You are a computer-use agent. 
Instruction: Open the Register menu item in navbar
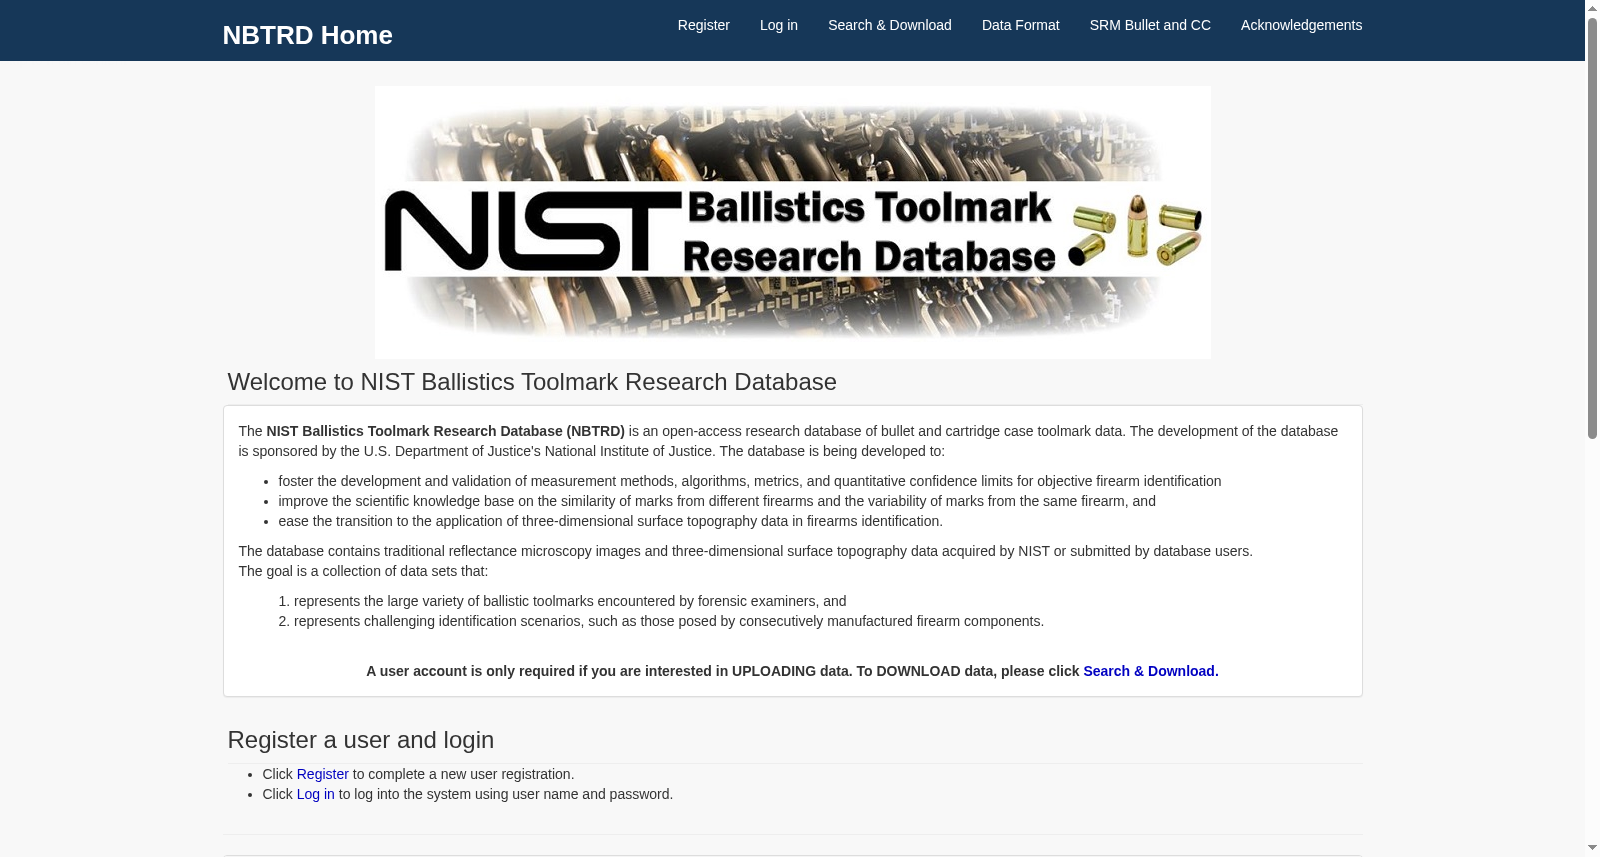click(x=703, y=25)
